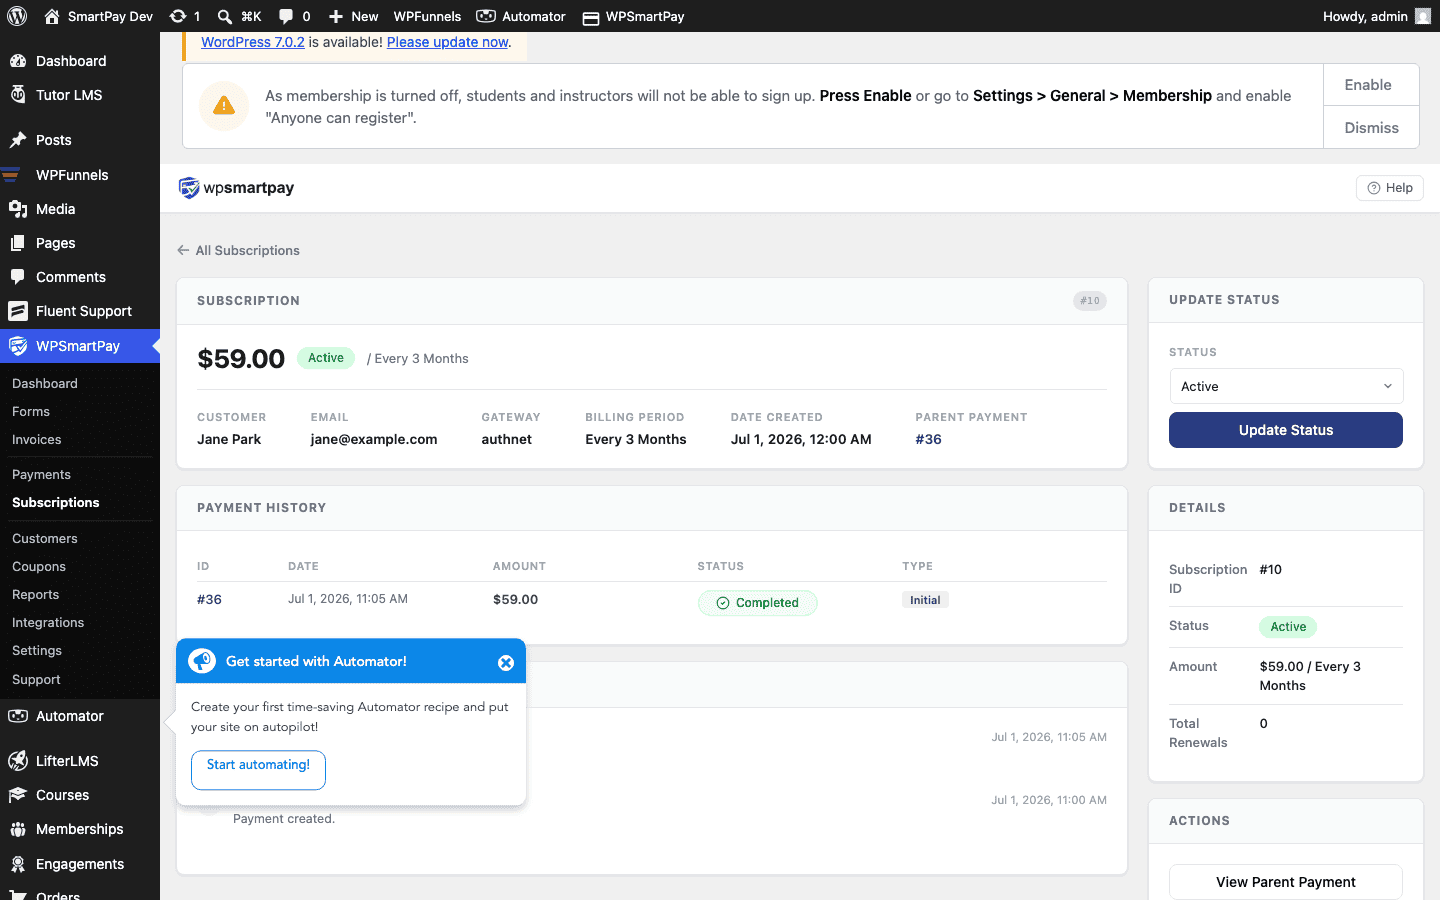This screenshot has height=900, width=1440.
Task: Open WPFunnels in the admin bar
Action: point(427,16)
